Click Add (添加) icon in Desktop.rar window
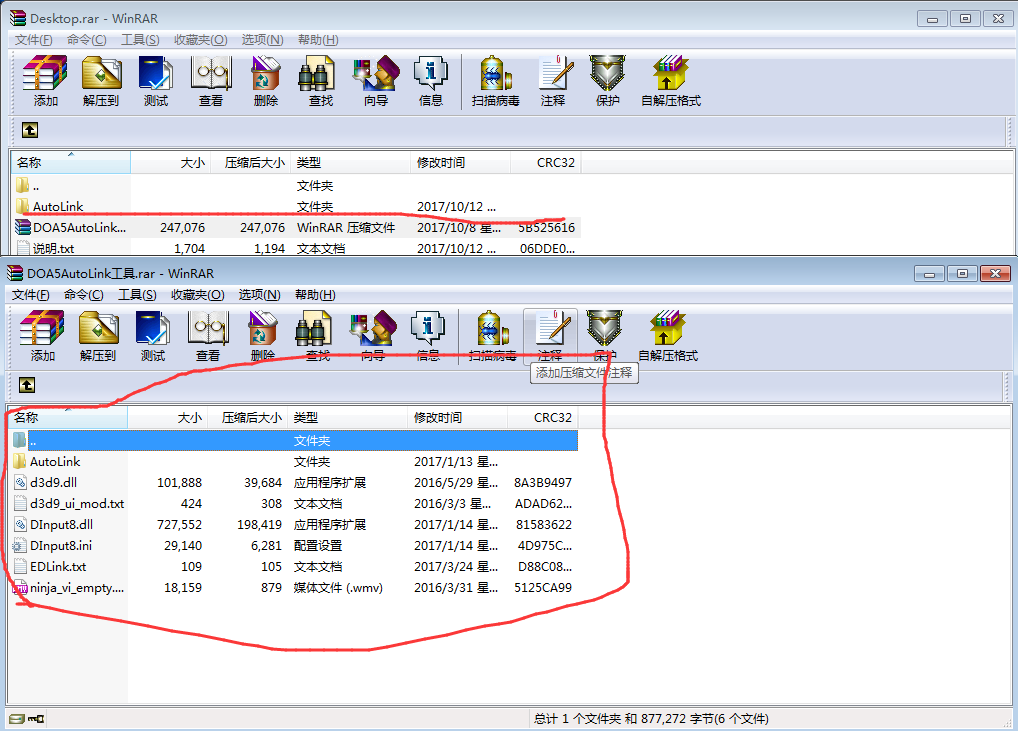The width and height of the screenshot is (1018, 731). click(x=45, y=81)
